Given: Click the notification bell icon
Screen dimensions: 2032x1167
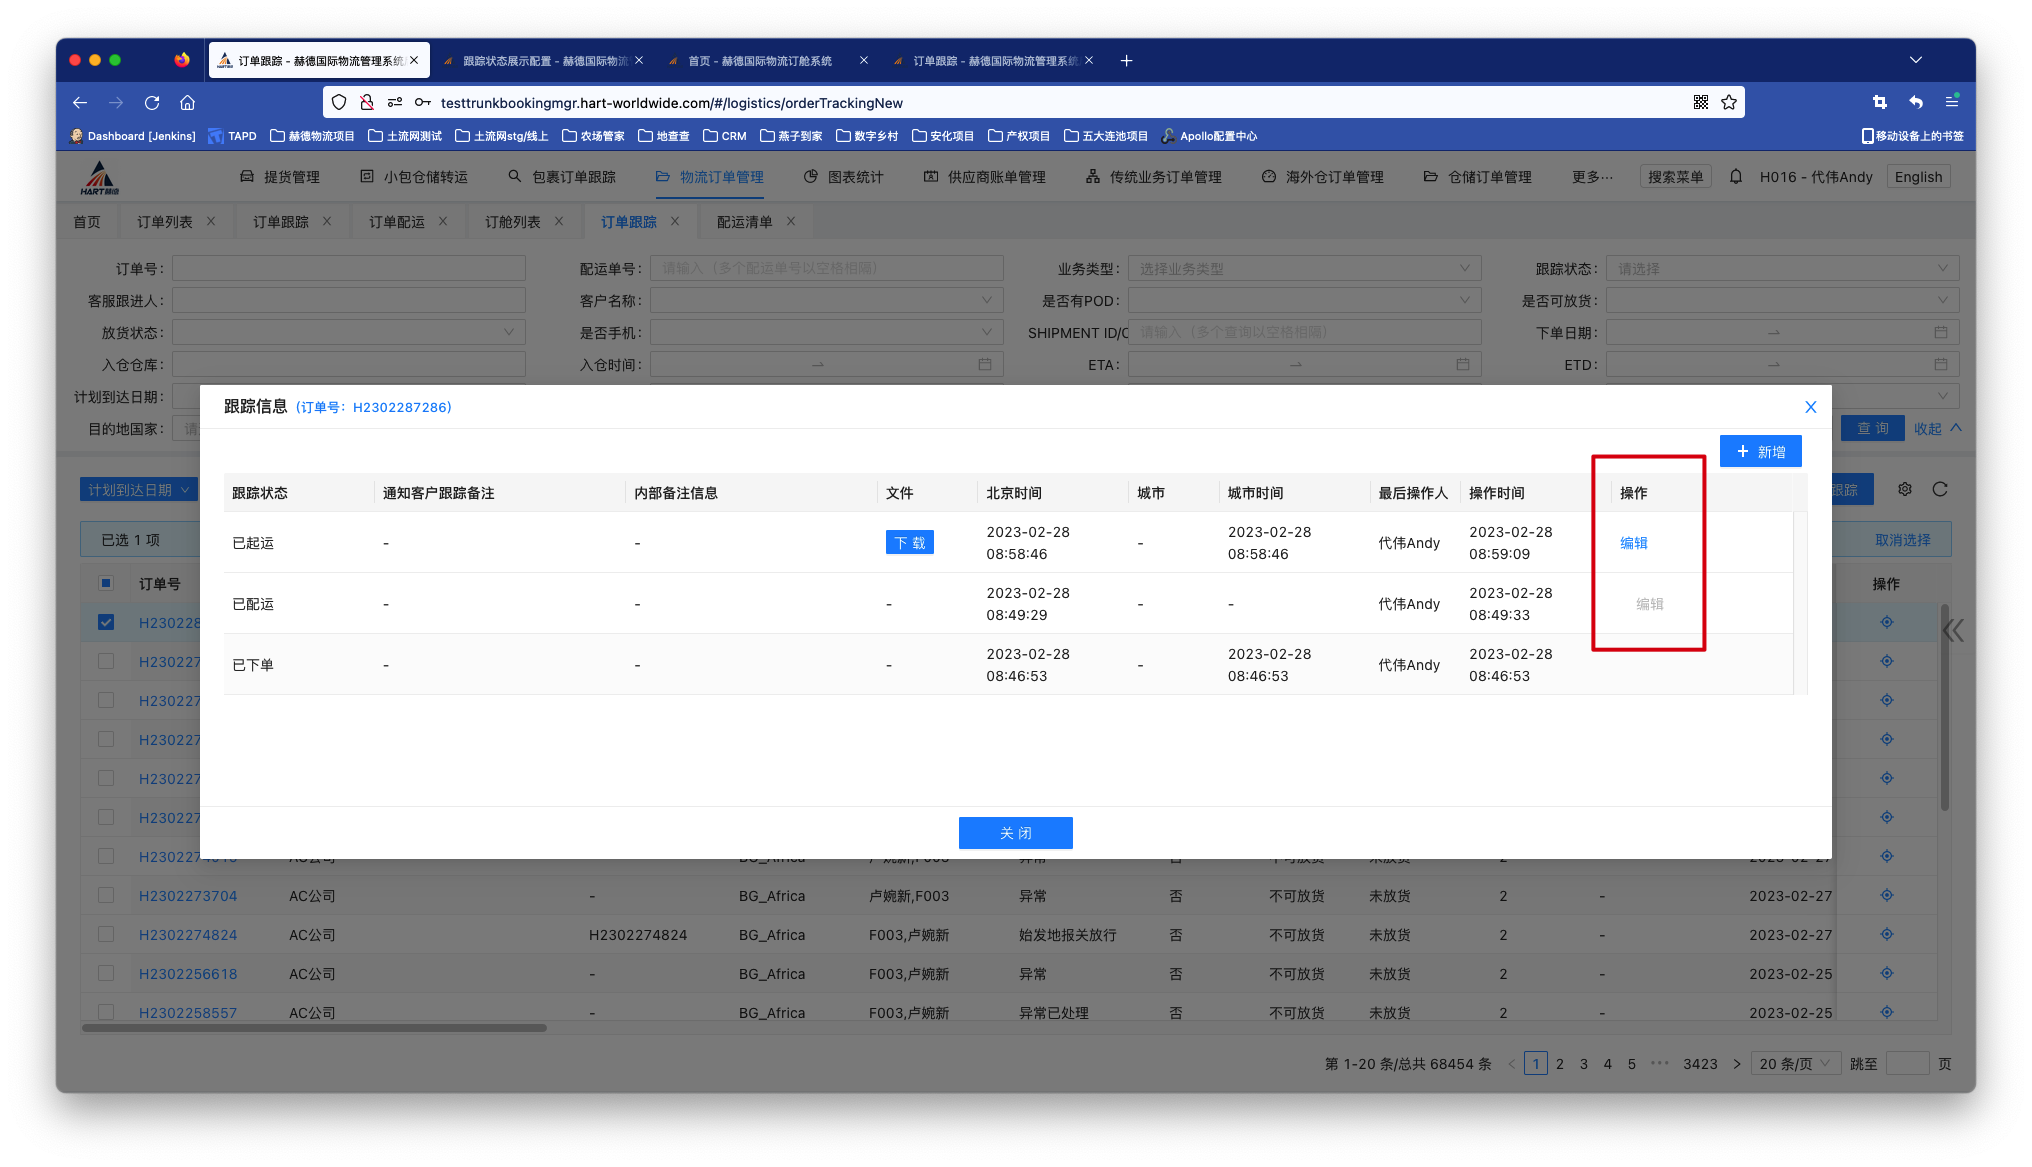Looking at the screenshot, I should (x=1736, y=177).
